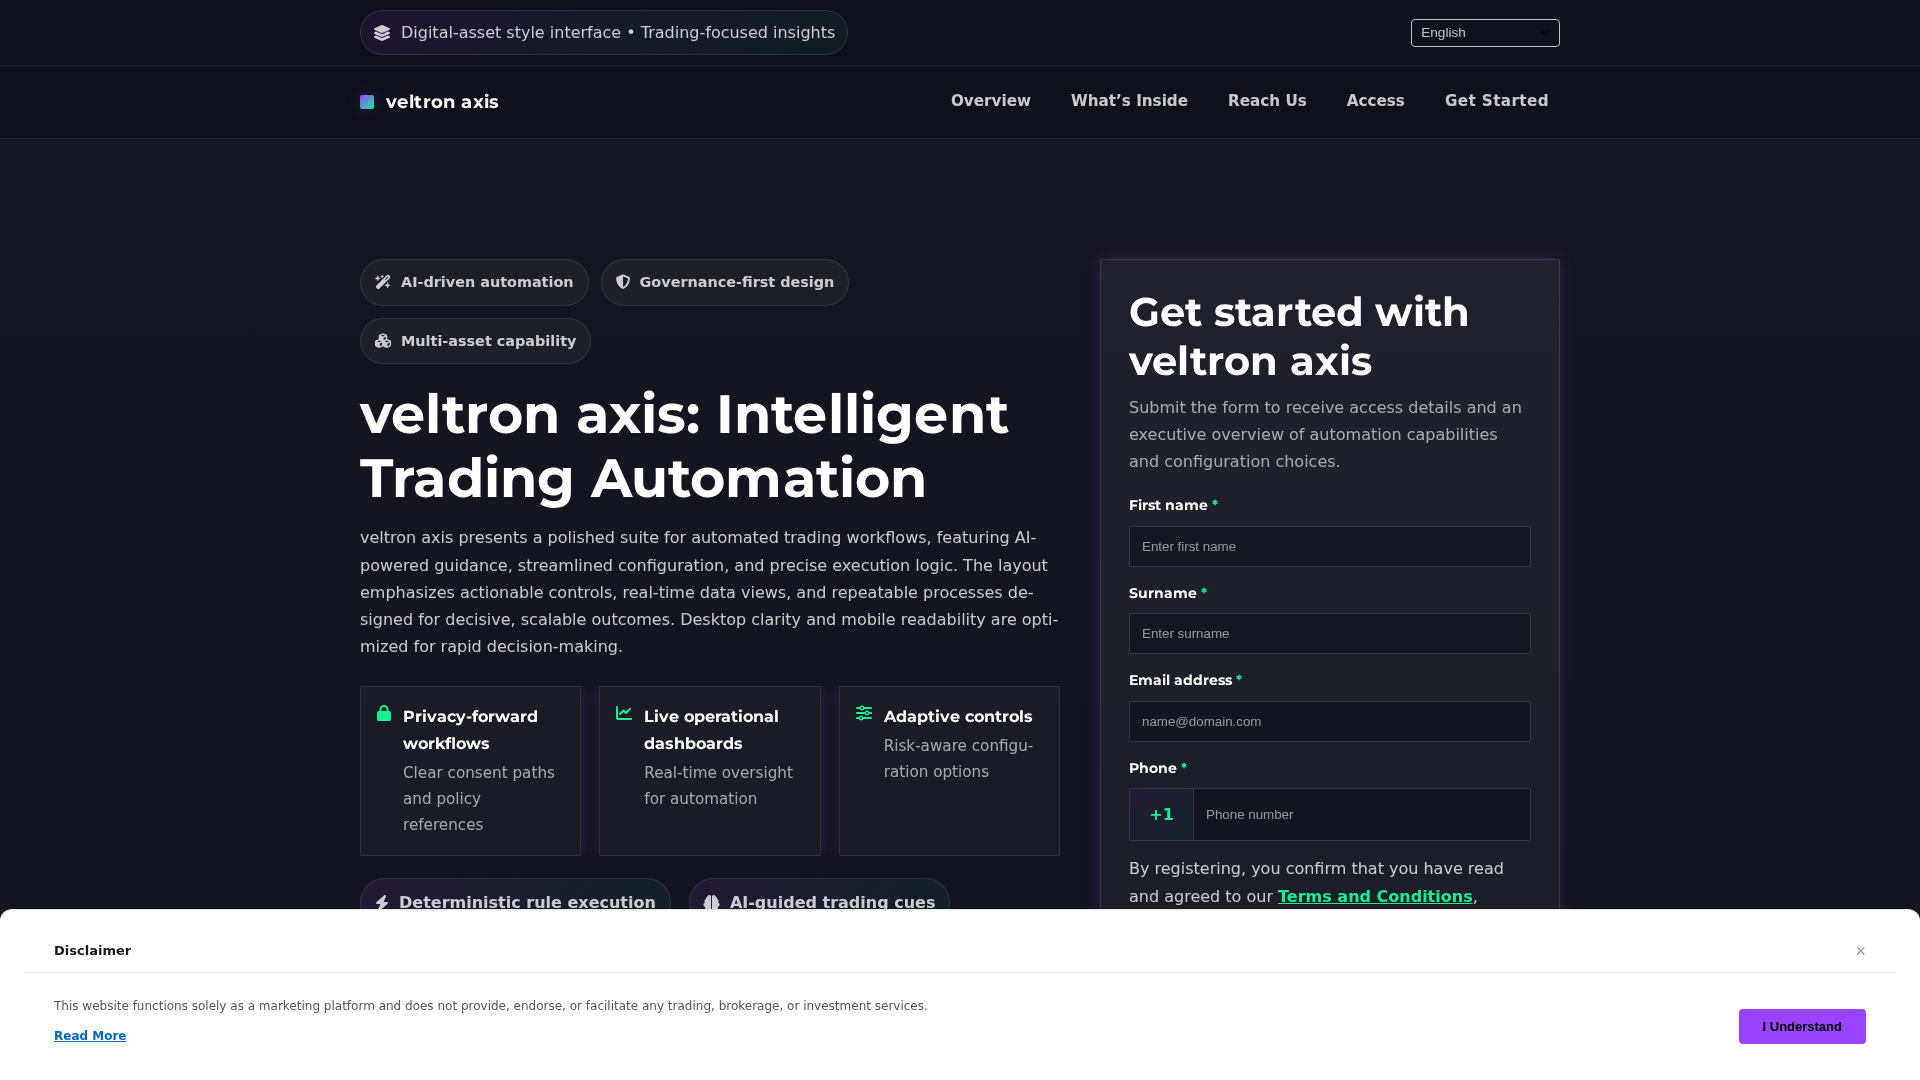Open the Read More disclaimer link

click(x=90, y=1036)
